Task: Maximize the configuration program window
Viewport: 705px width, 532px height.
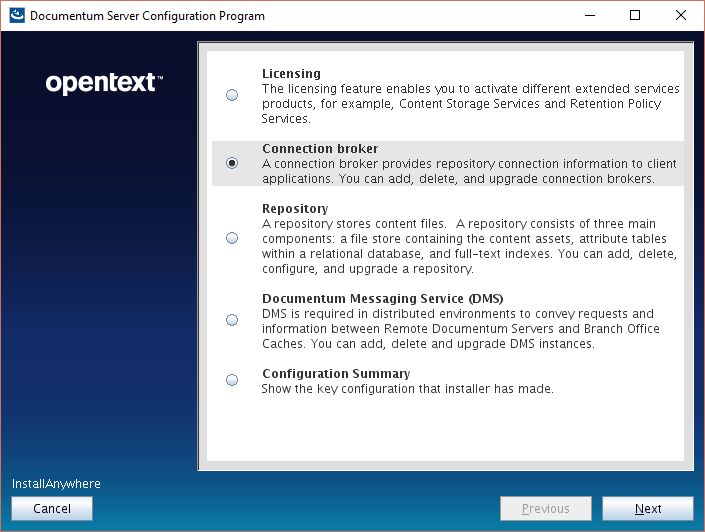Action: click(635, 16)
